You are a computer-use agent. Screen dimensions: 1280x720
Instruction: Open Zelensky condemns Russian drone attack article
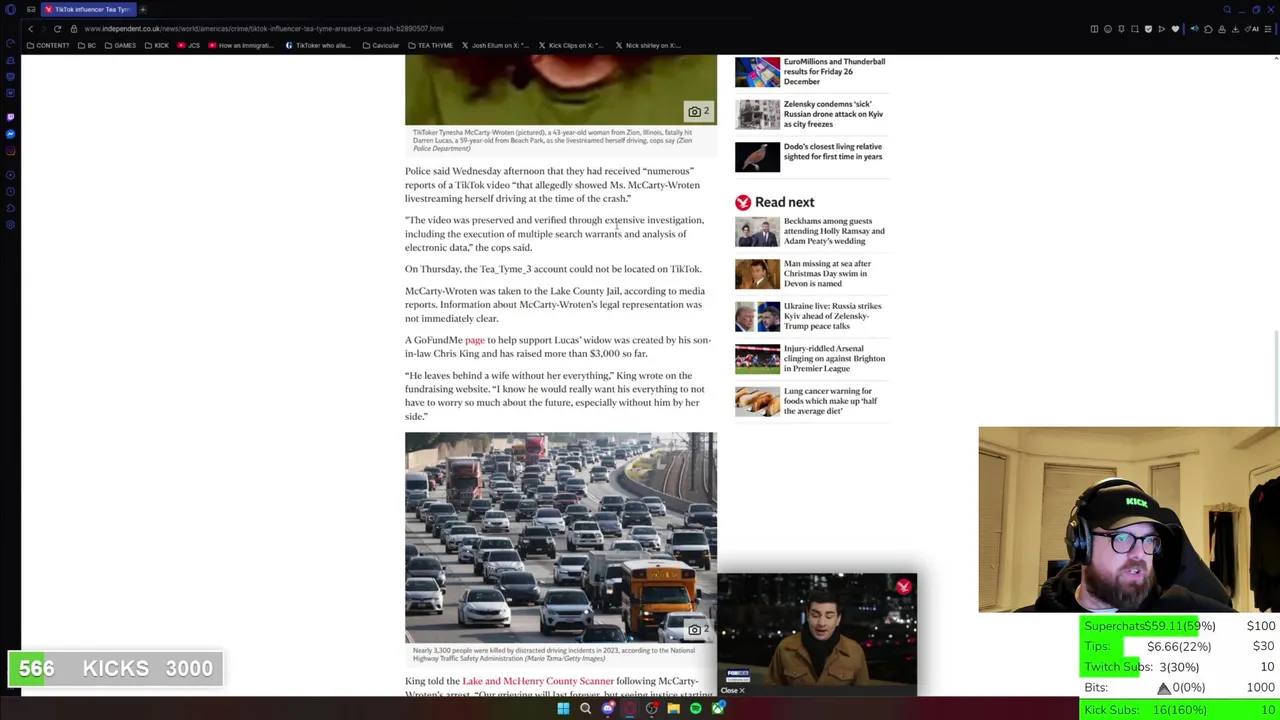(x=833, y=114)
